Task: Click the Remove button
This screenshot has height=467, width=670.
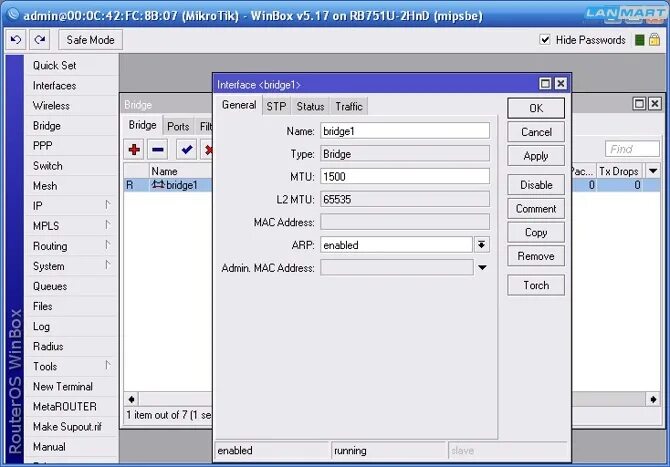Action: (536, 256)
